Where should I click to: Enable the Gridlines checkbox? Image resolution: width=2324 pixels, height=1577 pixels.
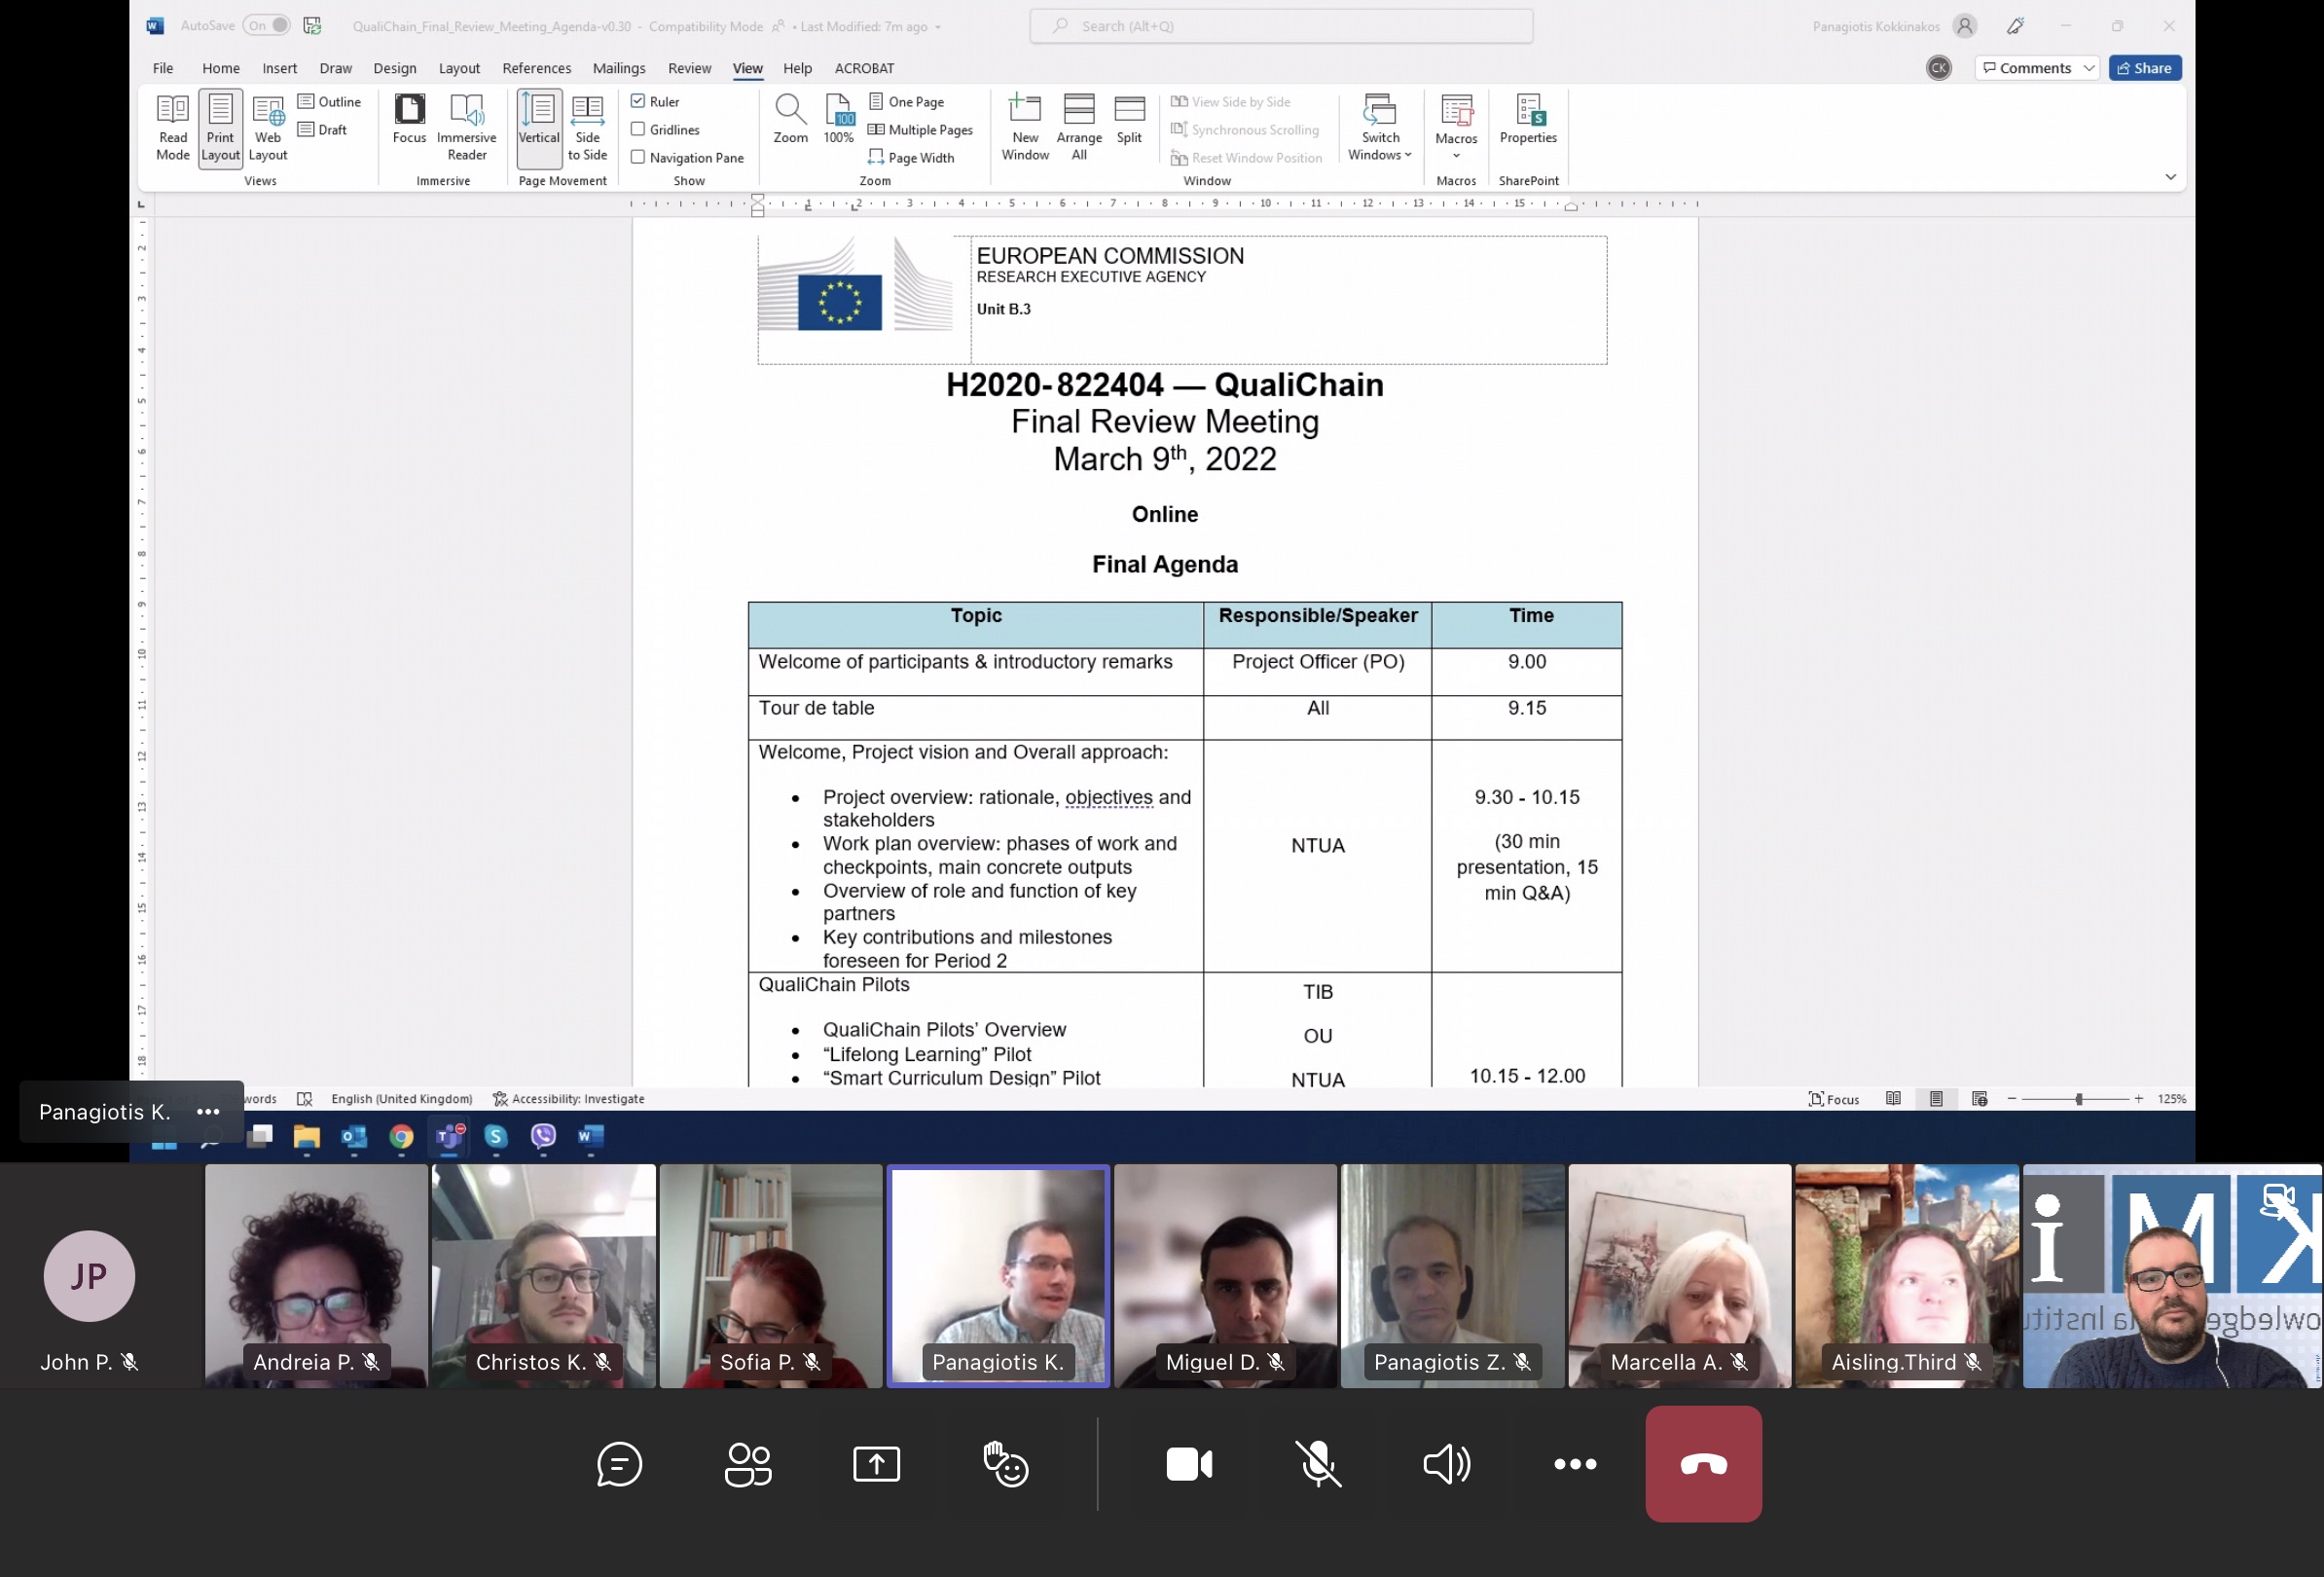click(x=638, y=129)
